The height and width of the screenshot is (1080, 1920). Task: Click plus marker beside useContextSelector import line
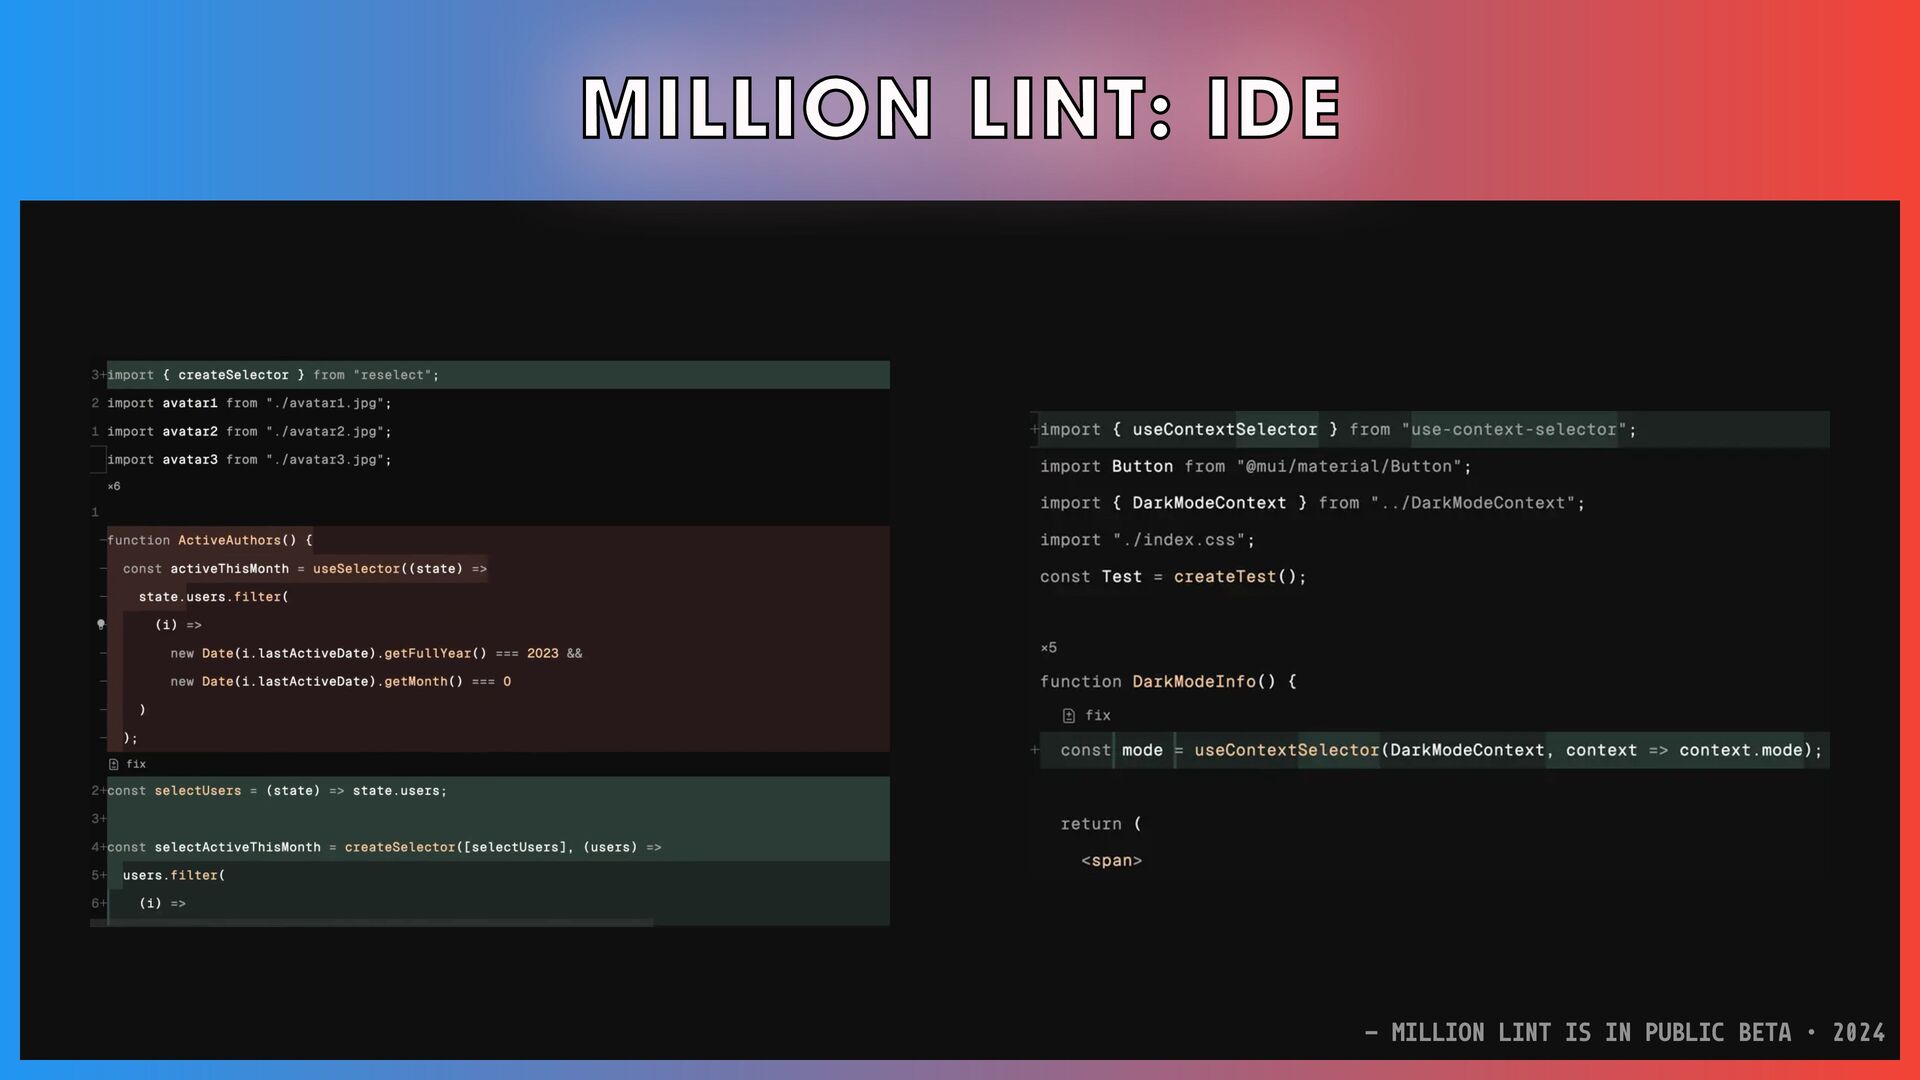(1034, 429)
